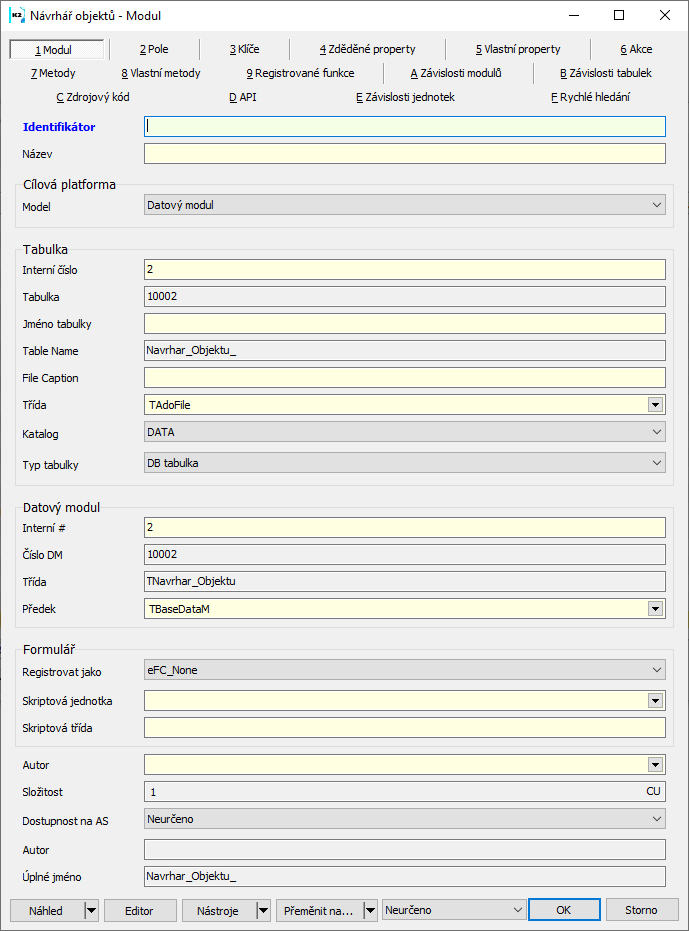Viewport: 689px width, 931px height.
Task: Open the Registrovat jako dropdown
Action: [405, 670]
